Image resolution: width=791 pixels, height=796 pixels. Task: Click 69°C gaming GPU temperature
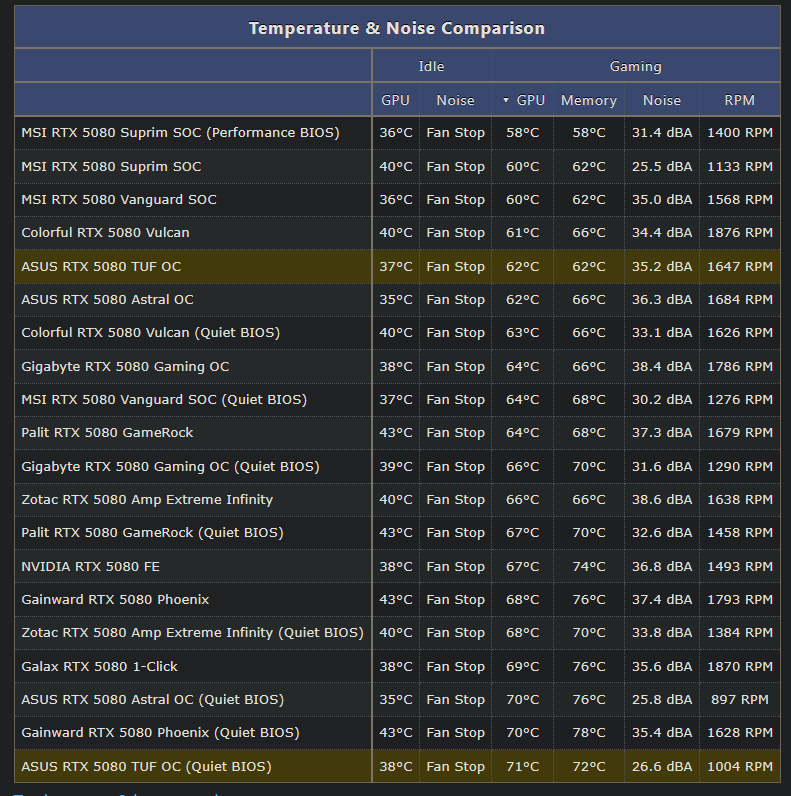coord(522,667)
